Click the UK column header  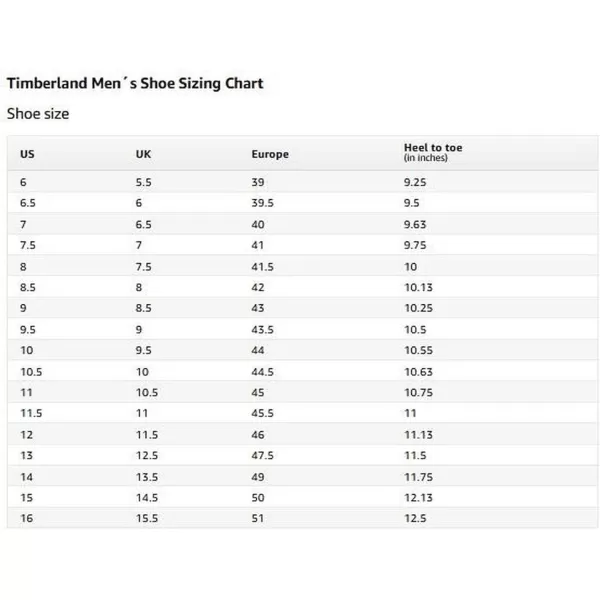(x=143, y=154)
